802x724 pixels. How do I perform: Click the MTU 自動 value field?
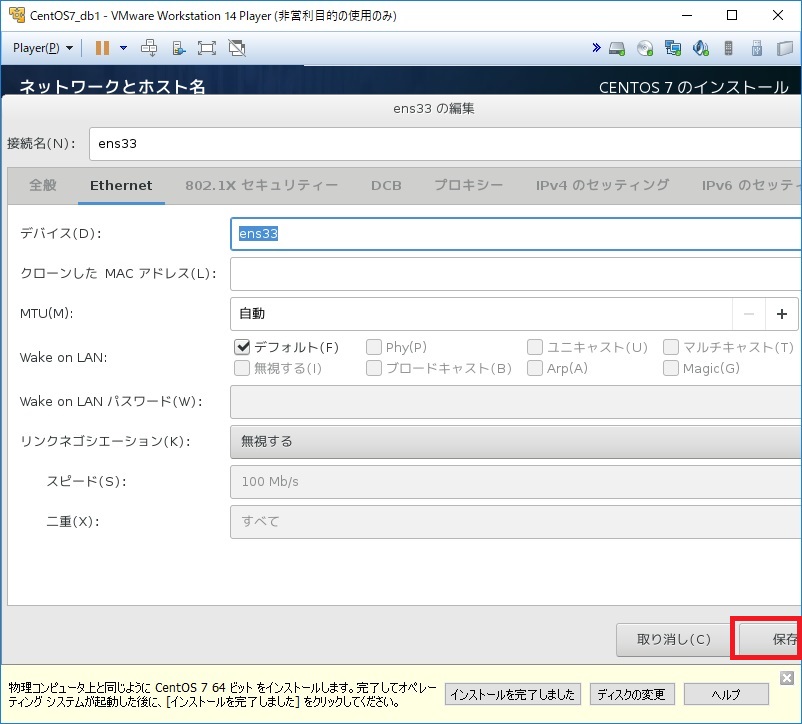coord(481,314)
